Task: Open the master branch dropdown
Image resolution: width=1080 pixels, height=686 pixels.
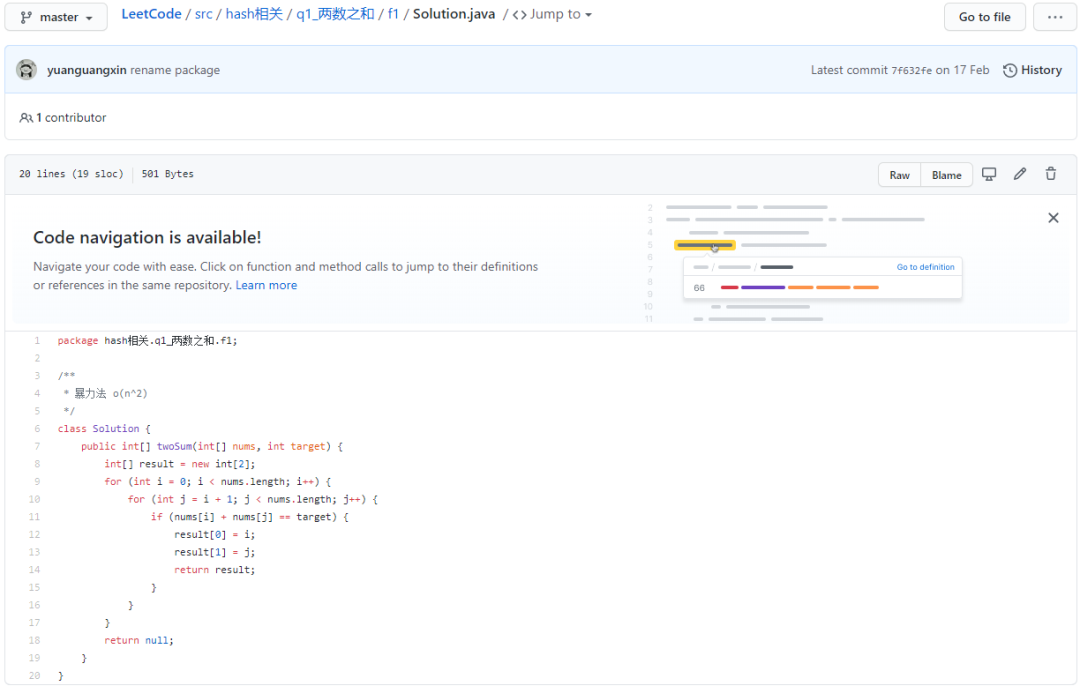Action: [56, 18]
